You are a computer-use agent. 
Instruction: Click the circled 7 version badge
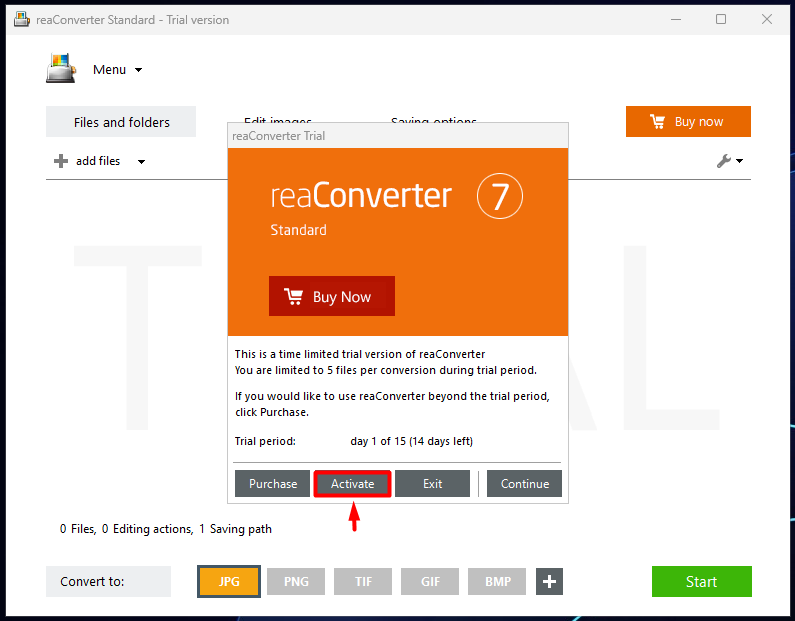[499, 196]
